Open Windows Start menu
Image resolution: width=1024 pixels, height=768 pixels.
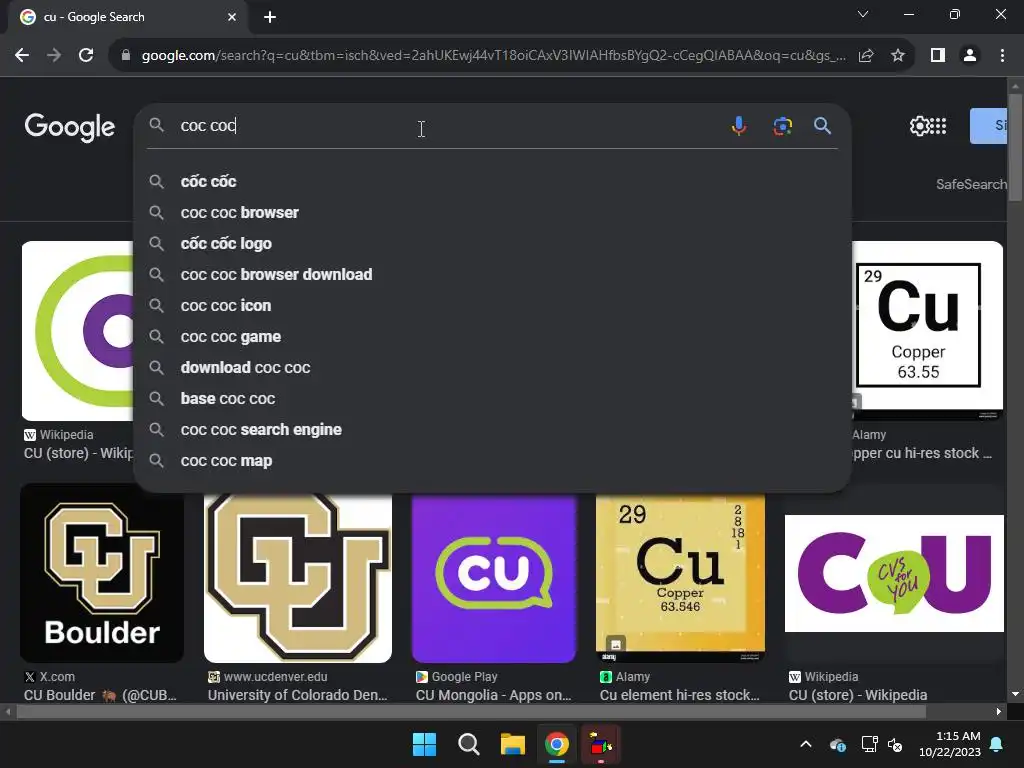point(424,744)
